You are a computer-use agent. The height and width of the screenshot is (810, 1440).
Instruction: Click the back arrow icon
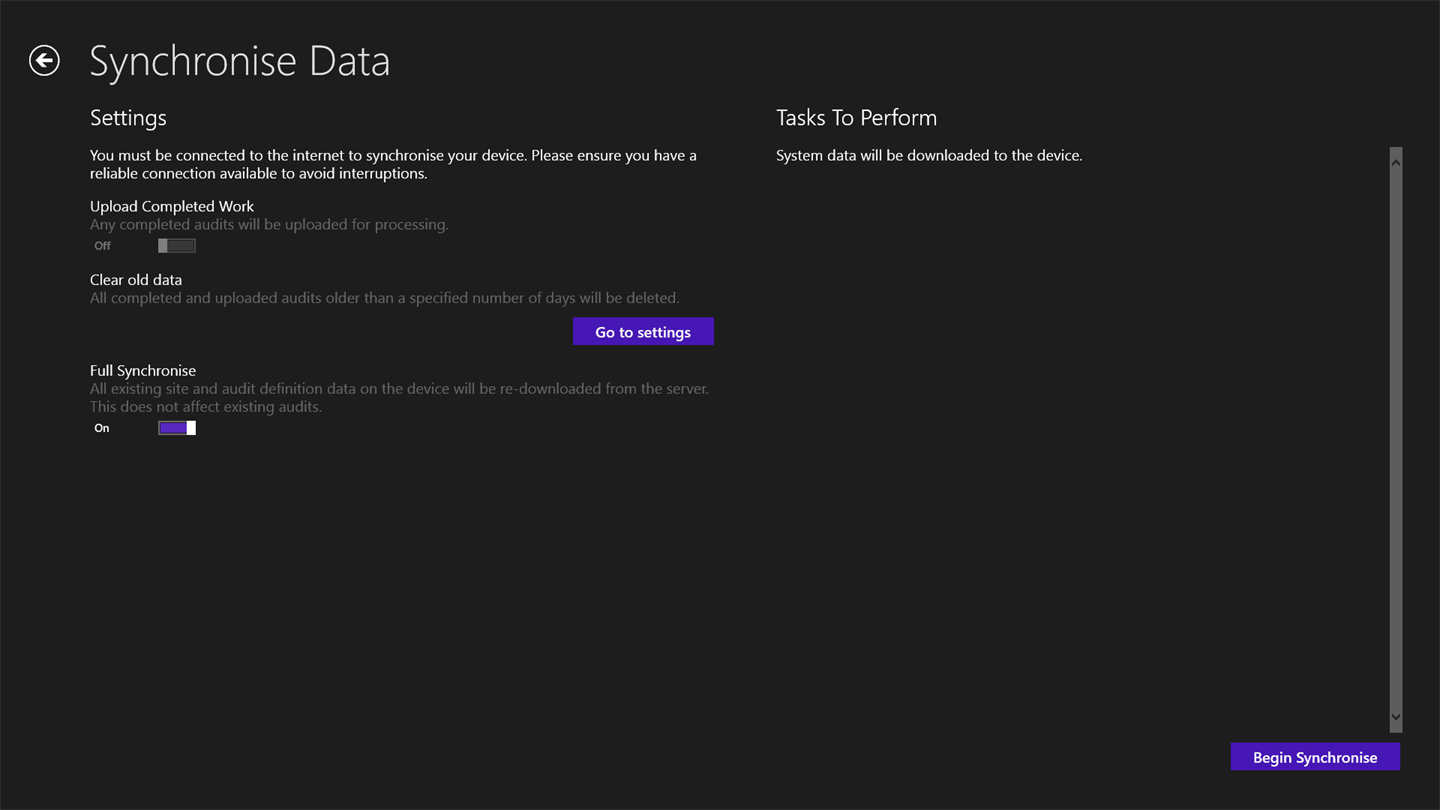click(x=44, y=61)
